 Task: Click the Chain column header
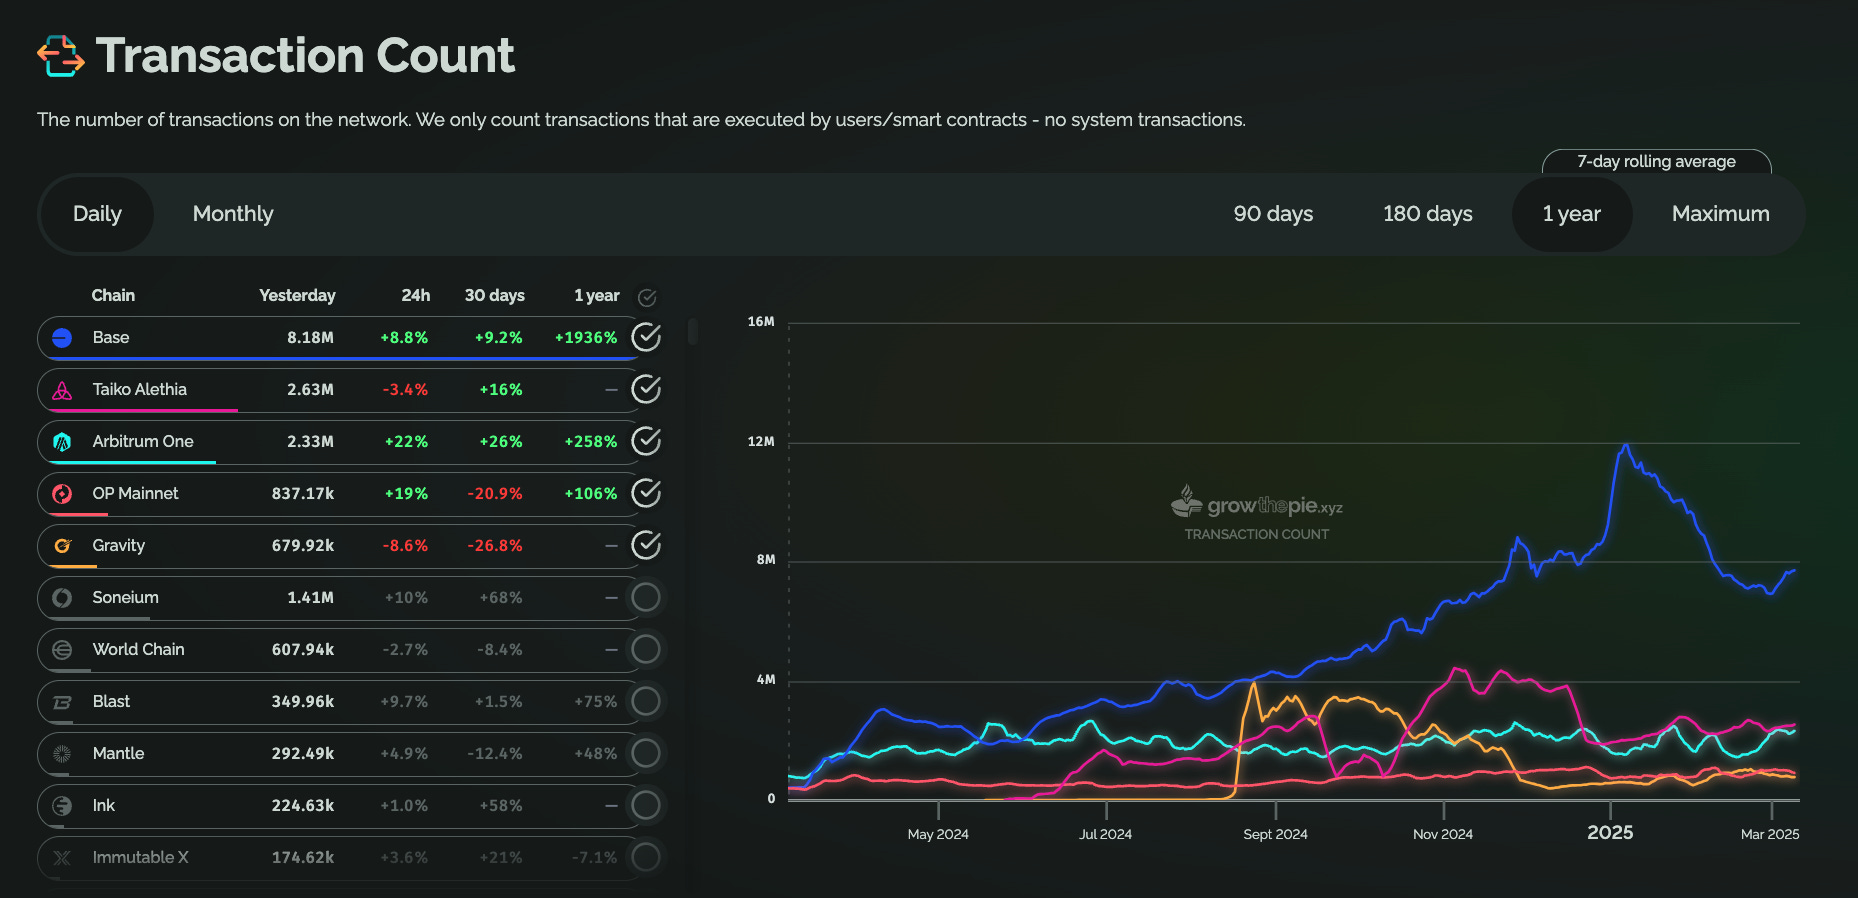(113, 296)
